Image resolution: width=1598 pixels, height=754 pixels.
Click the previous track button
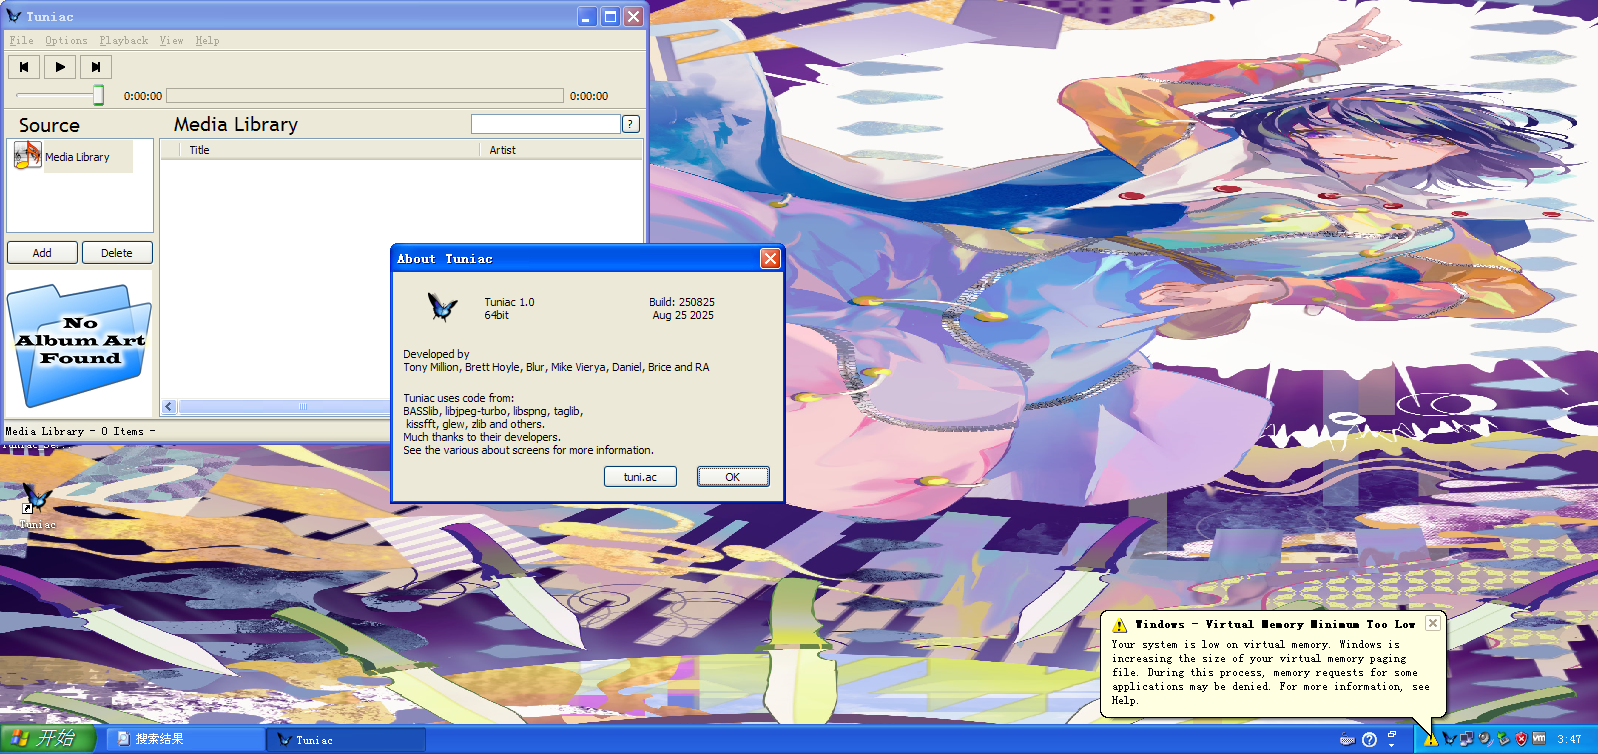(24, 67)
